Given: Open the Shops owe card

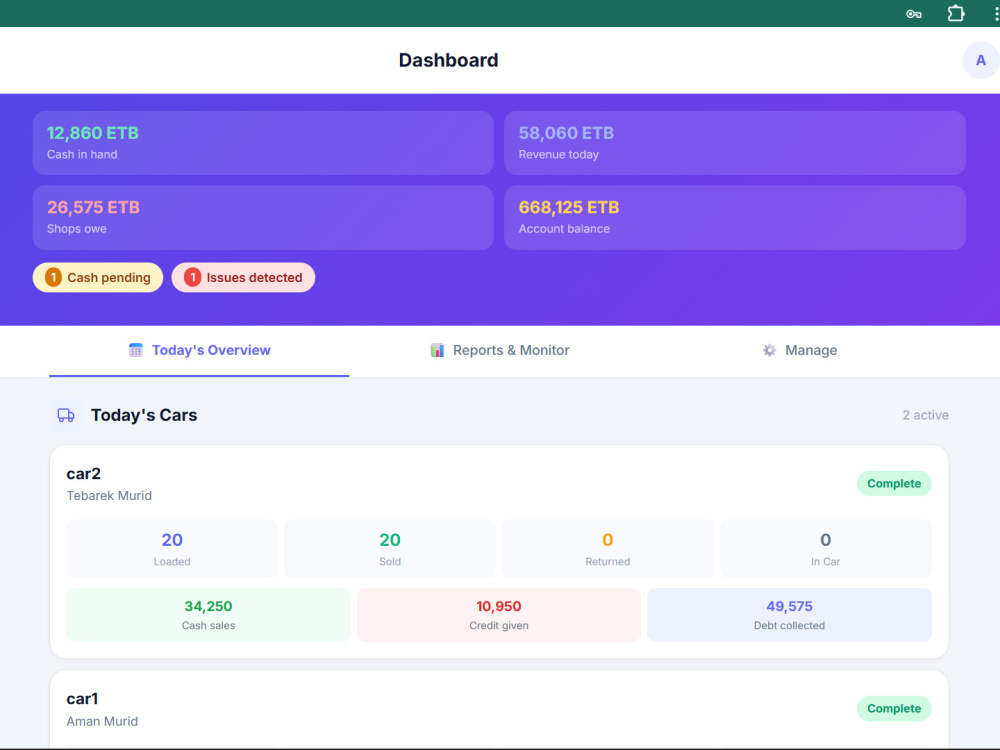Looking at the screenshot, I should click(x=263, y=217).
